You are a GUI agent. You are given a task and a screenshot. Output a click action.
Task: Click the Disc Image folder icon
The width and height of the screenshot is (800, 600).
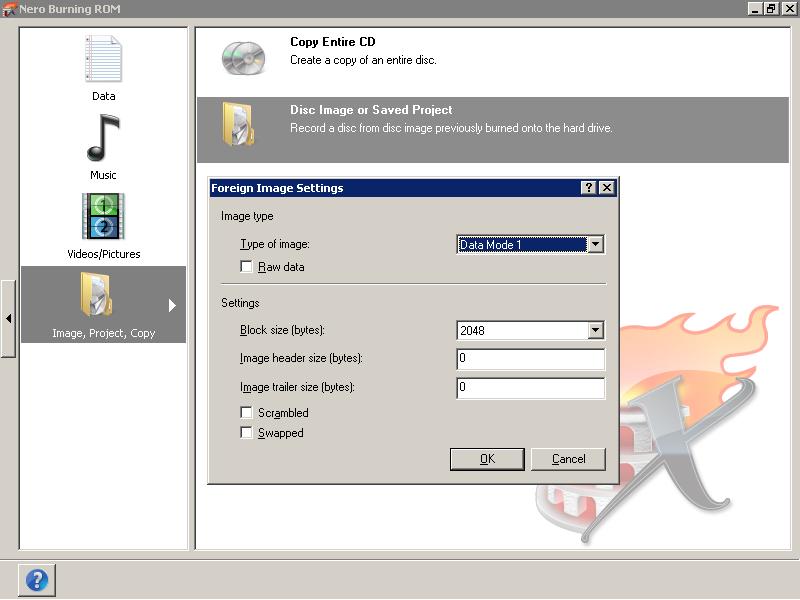(x=238, y=124)
